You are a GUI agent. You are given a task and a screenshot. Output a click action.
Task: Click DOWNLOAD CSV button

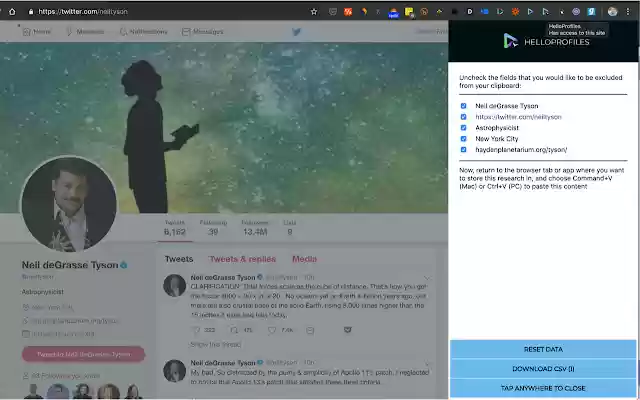pyautogui.click(x=543, y=369)
